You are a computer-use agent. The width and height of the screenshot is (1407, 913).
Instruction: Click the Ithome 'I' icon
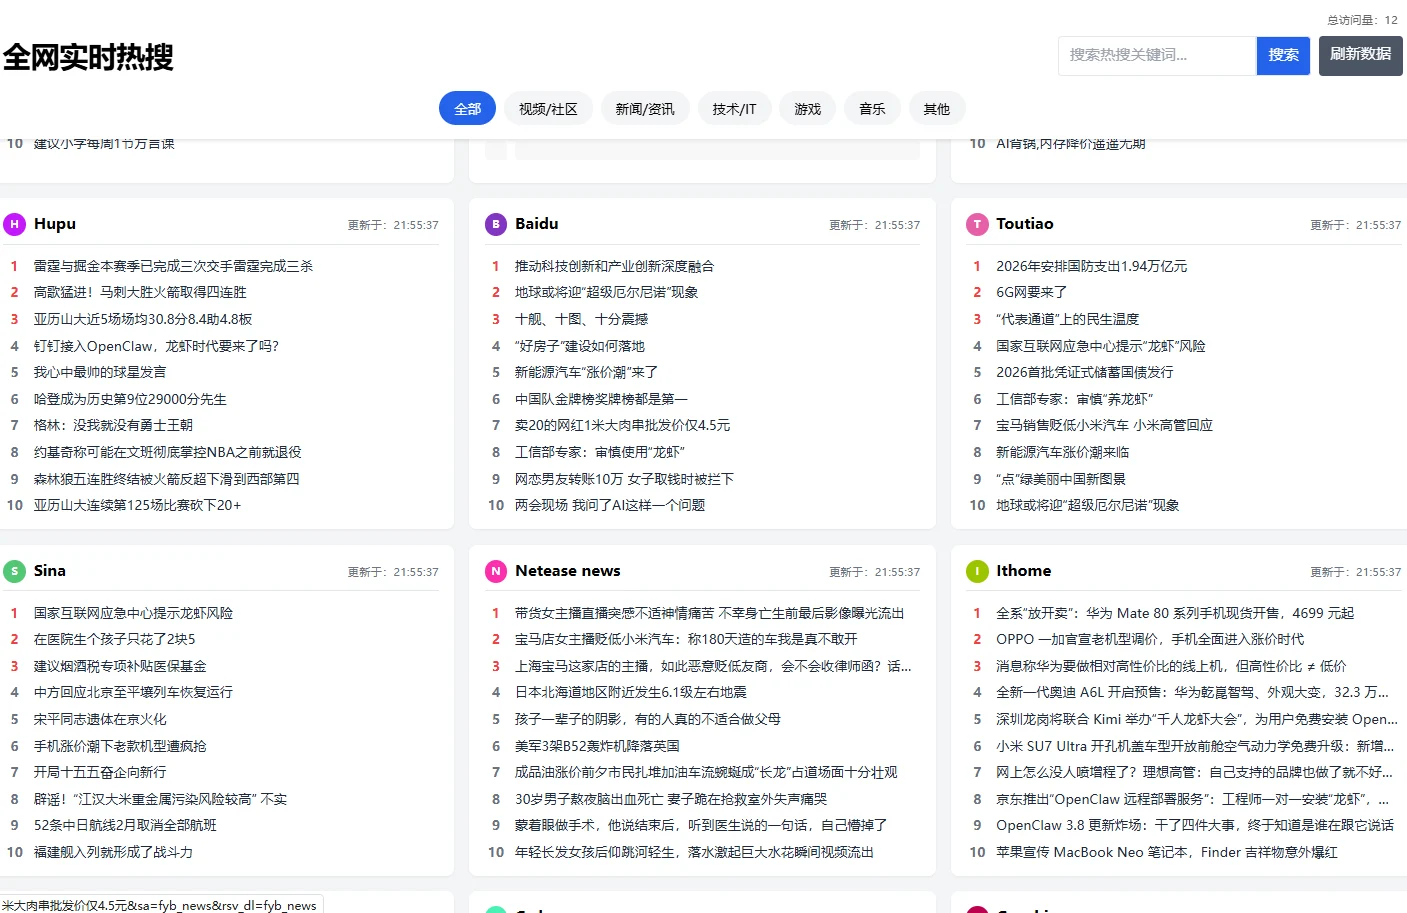[x=977, y=572]
